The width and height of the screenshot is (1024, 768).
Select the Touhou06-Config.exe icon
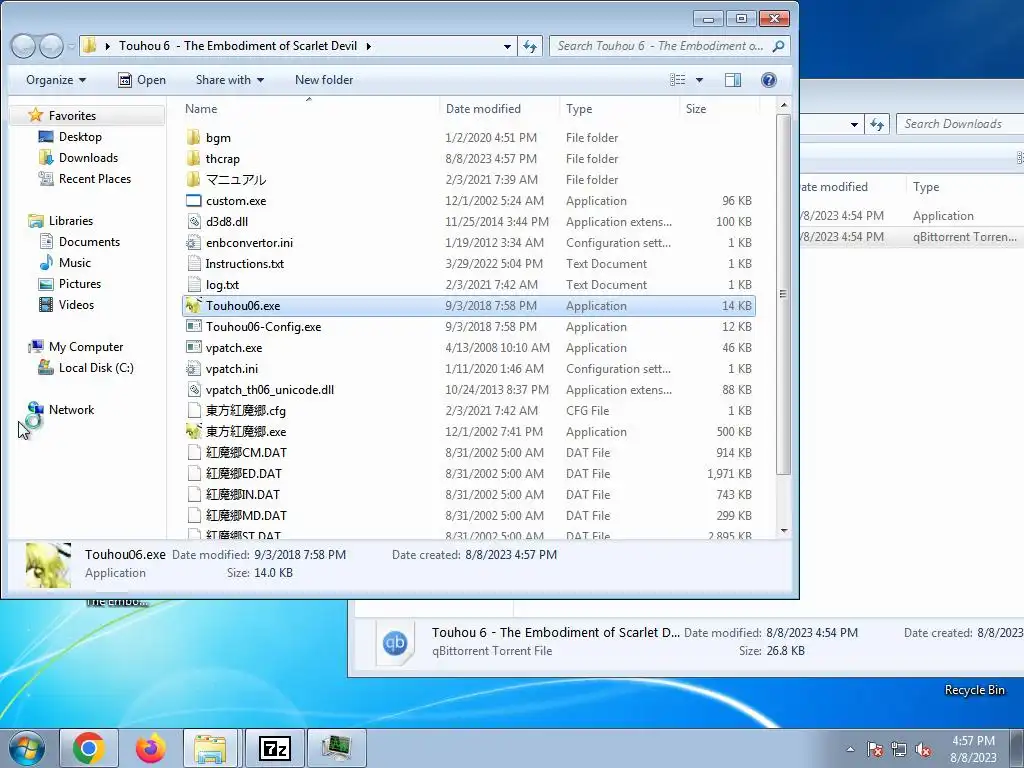click(x=193, y=327)
